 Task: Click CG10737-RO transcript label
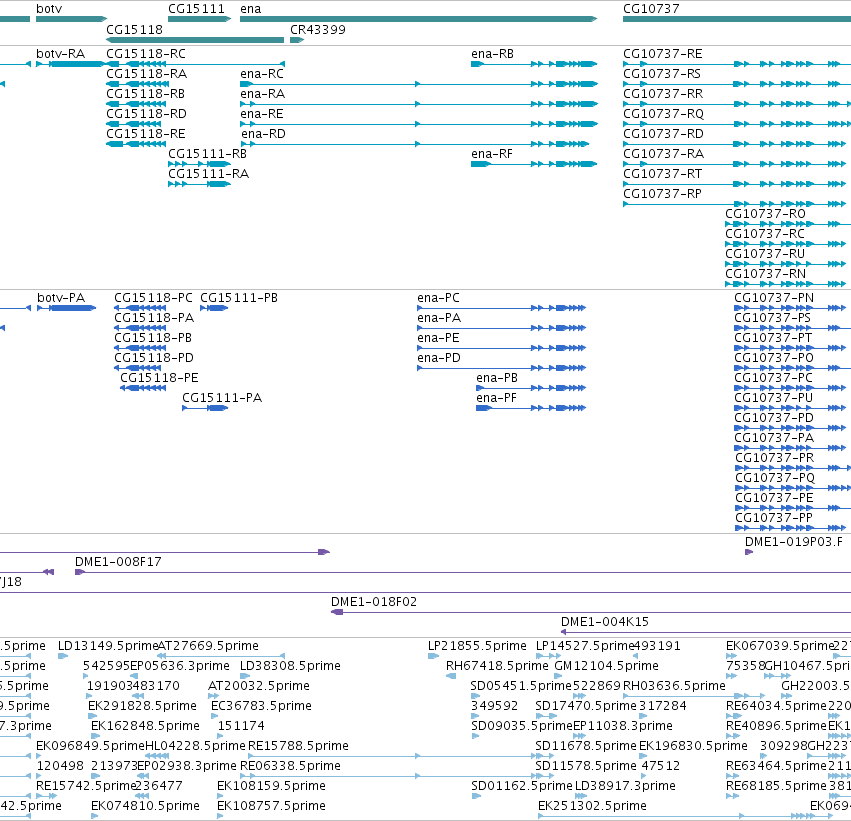point(765,214)
